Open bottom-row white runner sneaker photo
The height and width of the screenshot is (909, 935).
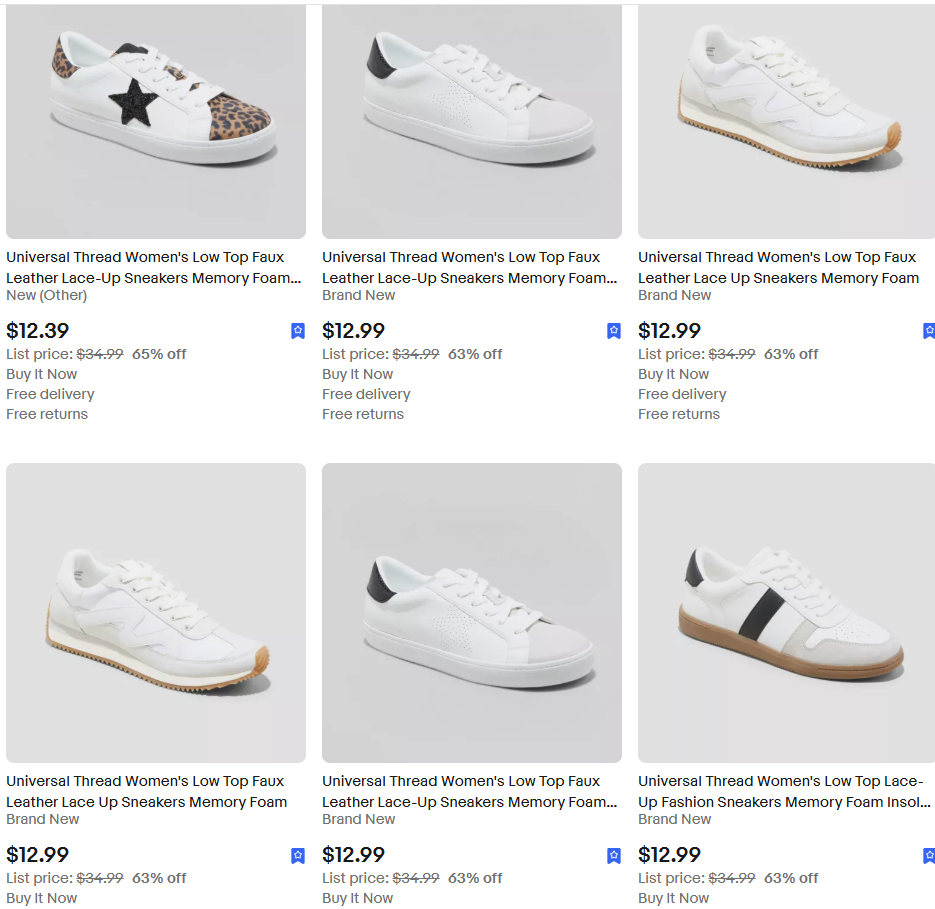point(156,613)
